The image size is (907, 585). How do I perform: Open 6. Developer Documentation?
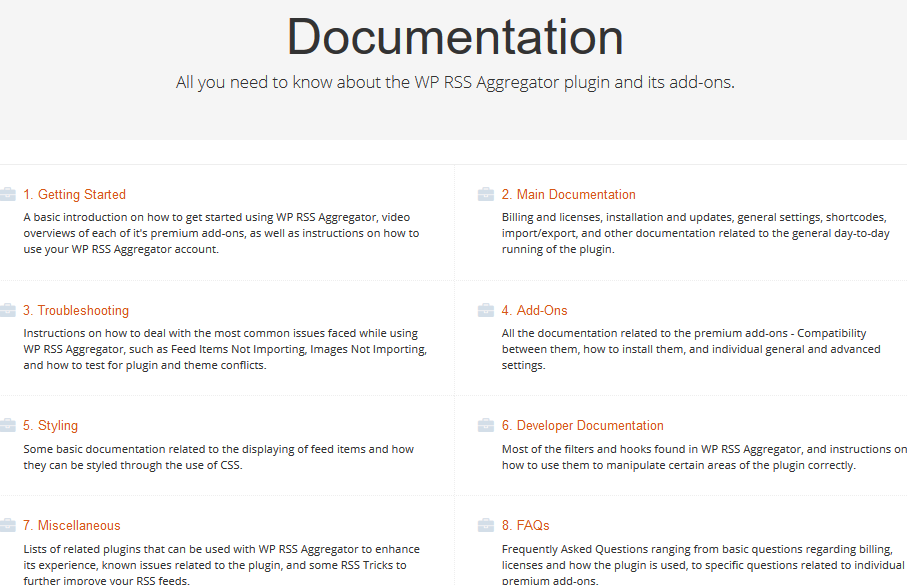click(x=582, y=425)
